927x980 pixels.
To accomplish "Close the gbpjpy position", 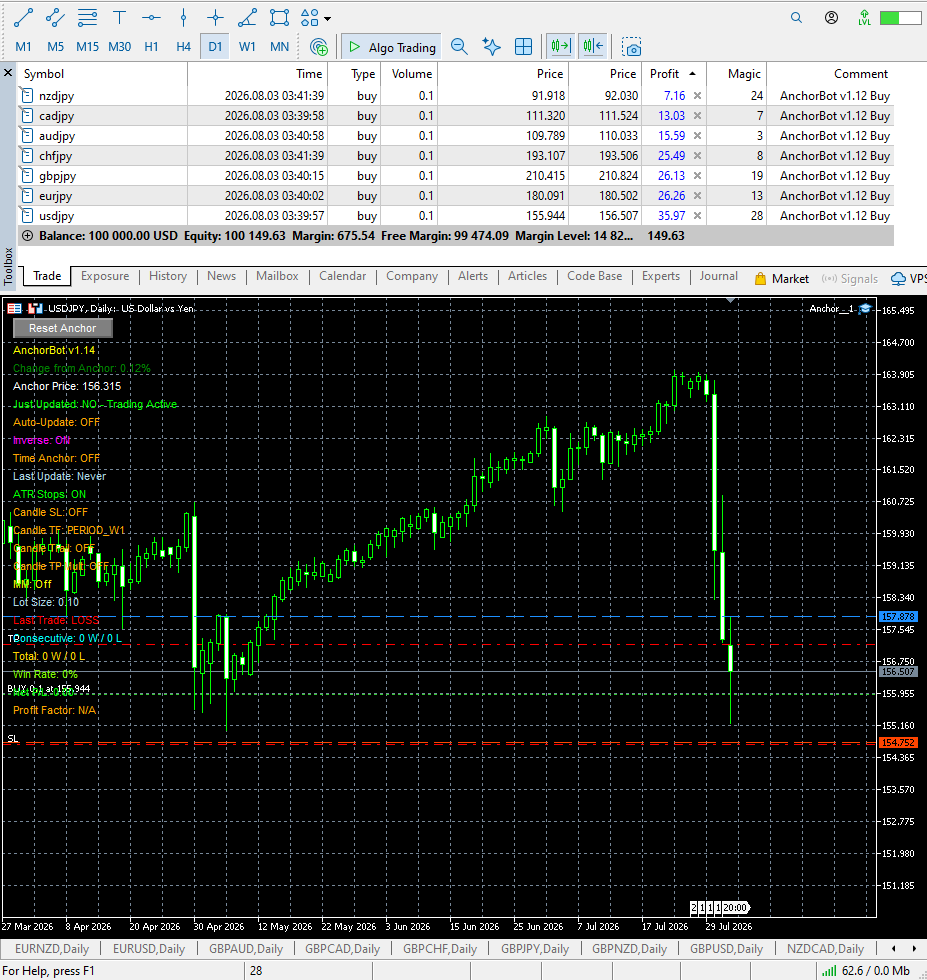I will point(698,176).
